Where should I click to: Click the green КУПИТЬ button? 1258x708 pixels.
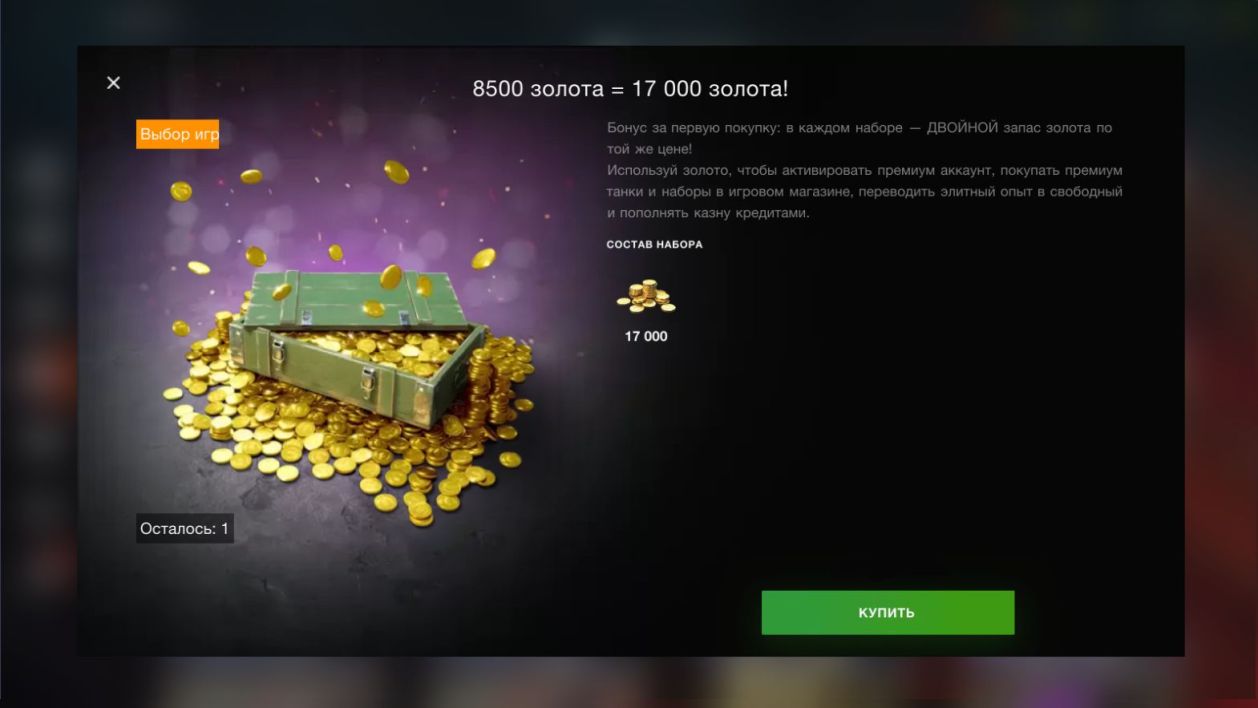(888, 612)
